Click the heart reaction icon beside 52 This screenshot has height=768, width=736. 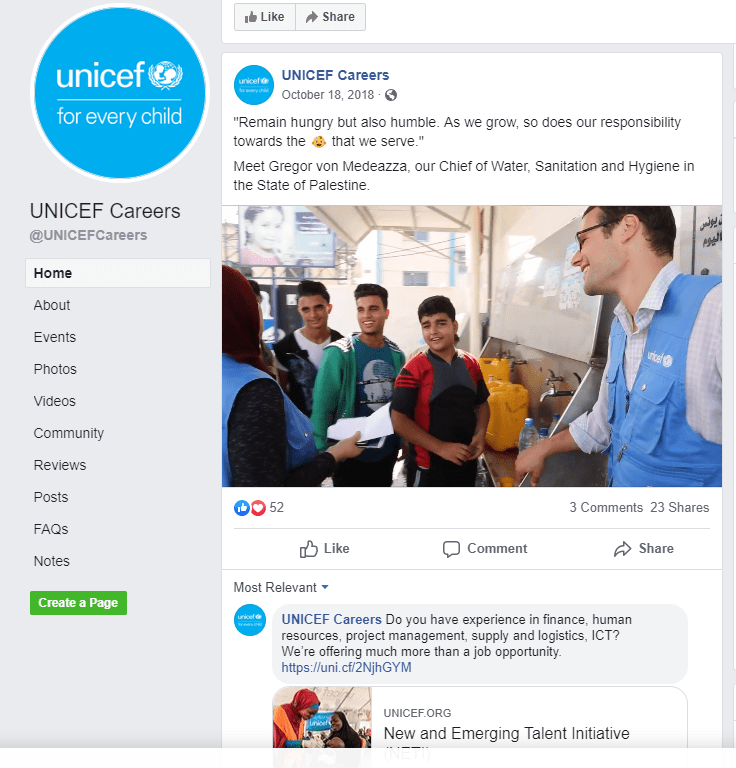258,508
